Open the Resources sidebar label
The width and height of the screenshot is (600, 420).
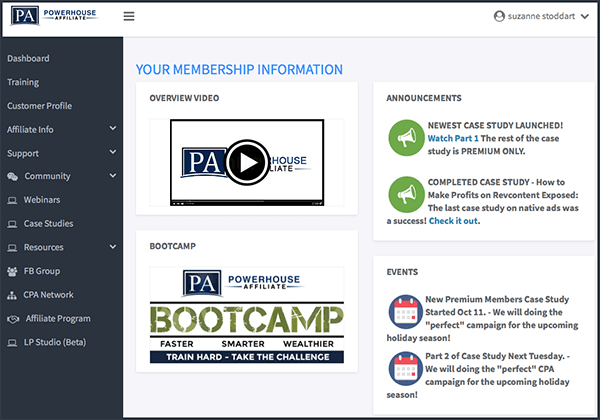point(44,247)
